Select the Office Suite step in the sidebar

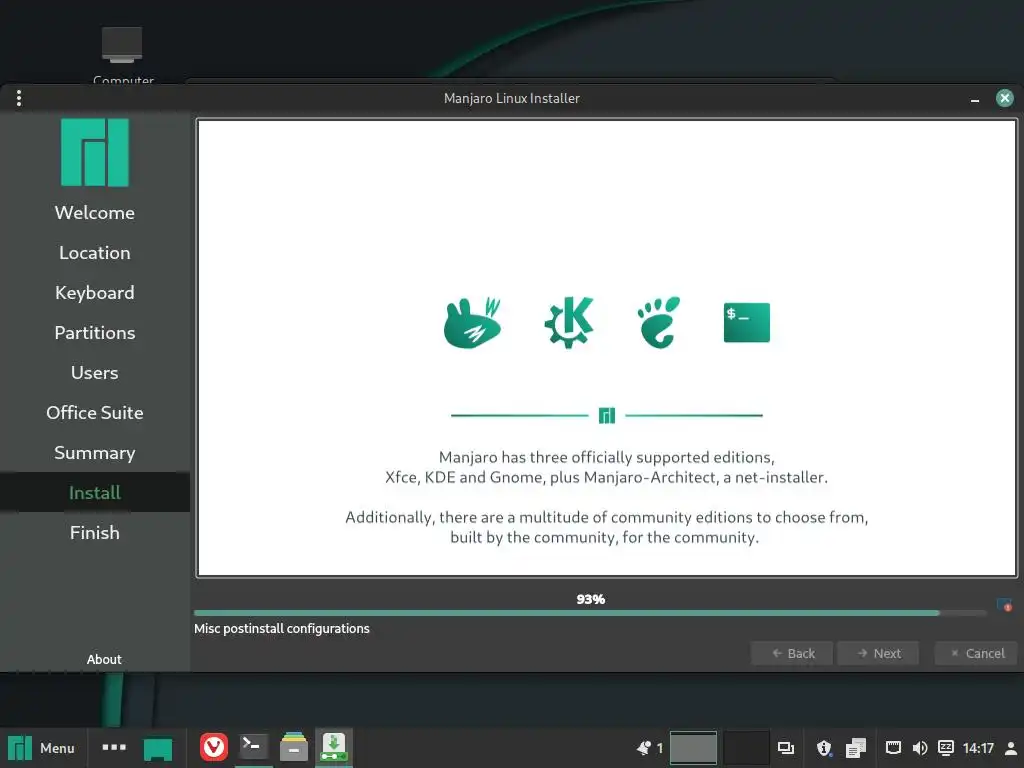95,412
